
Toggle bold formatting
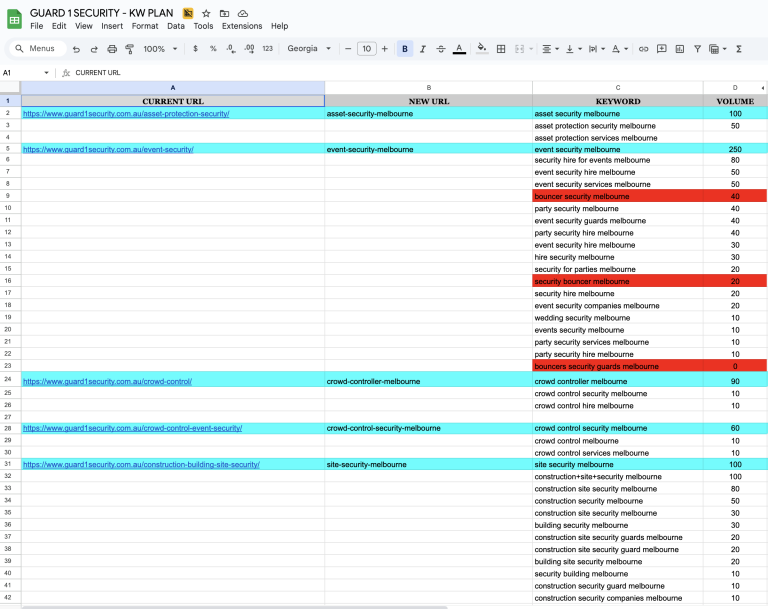(404, 48)
